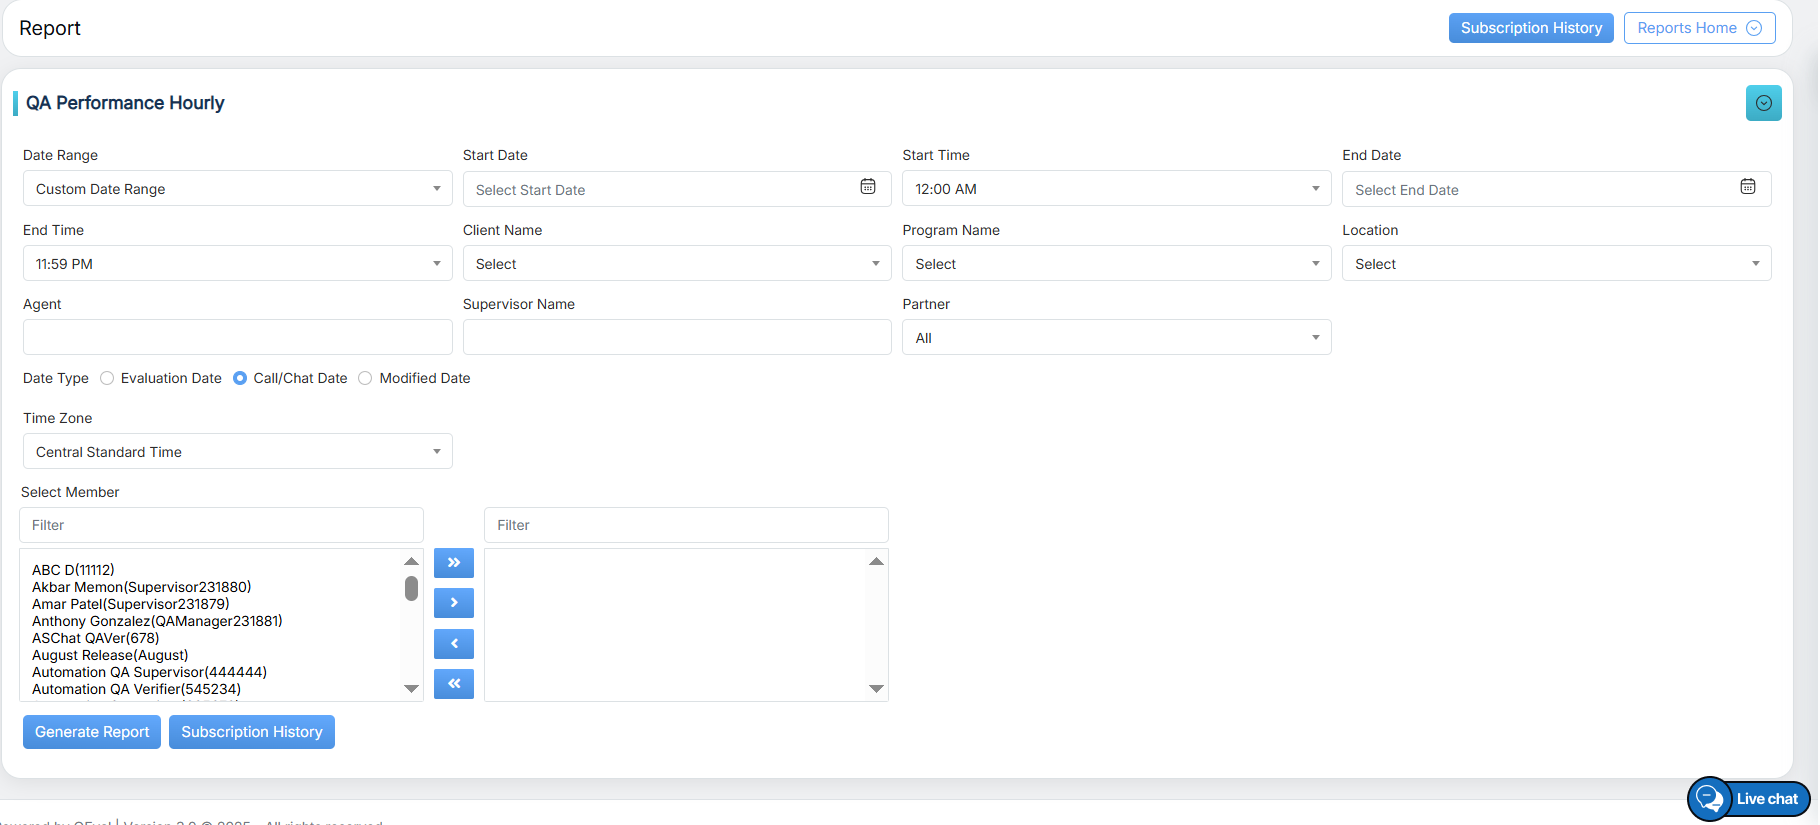1820x825 pixels.
Task: Open the Time Zone dropdown
Action: pyautogui.click(x=237, y=452)
